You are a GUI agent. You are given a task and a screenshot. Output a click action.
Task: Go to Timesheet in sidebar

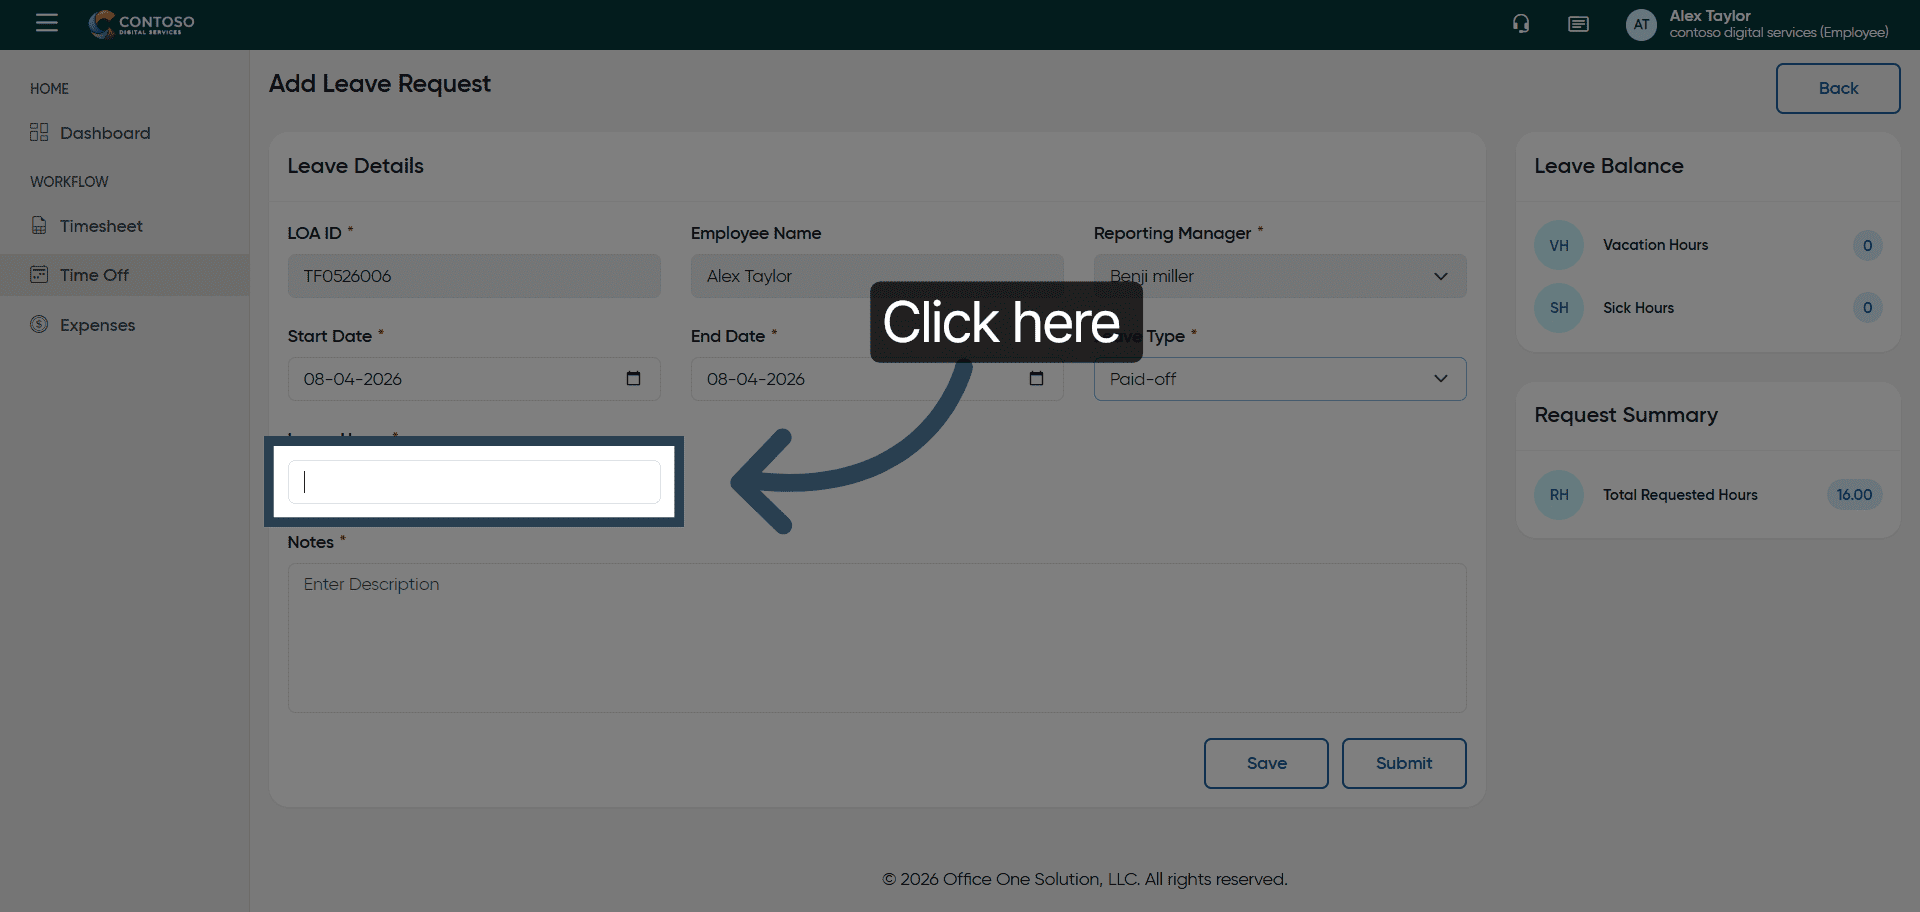[x=101, y=226]
